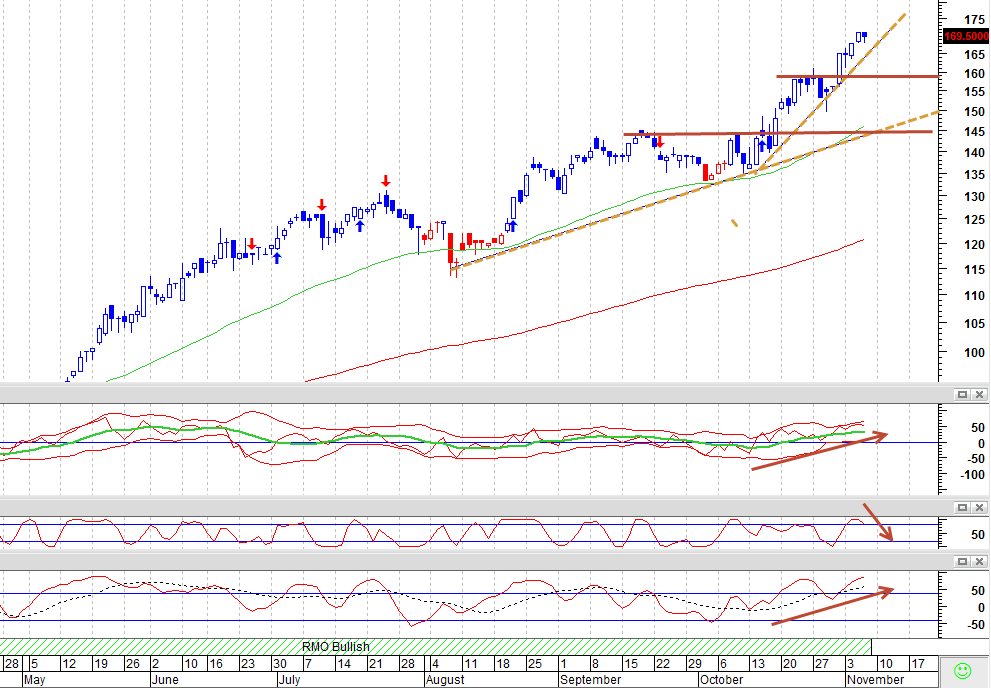Click the November label on the date axis
The image size is (991, 688).
coord(875,680)
